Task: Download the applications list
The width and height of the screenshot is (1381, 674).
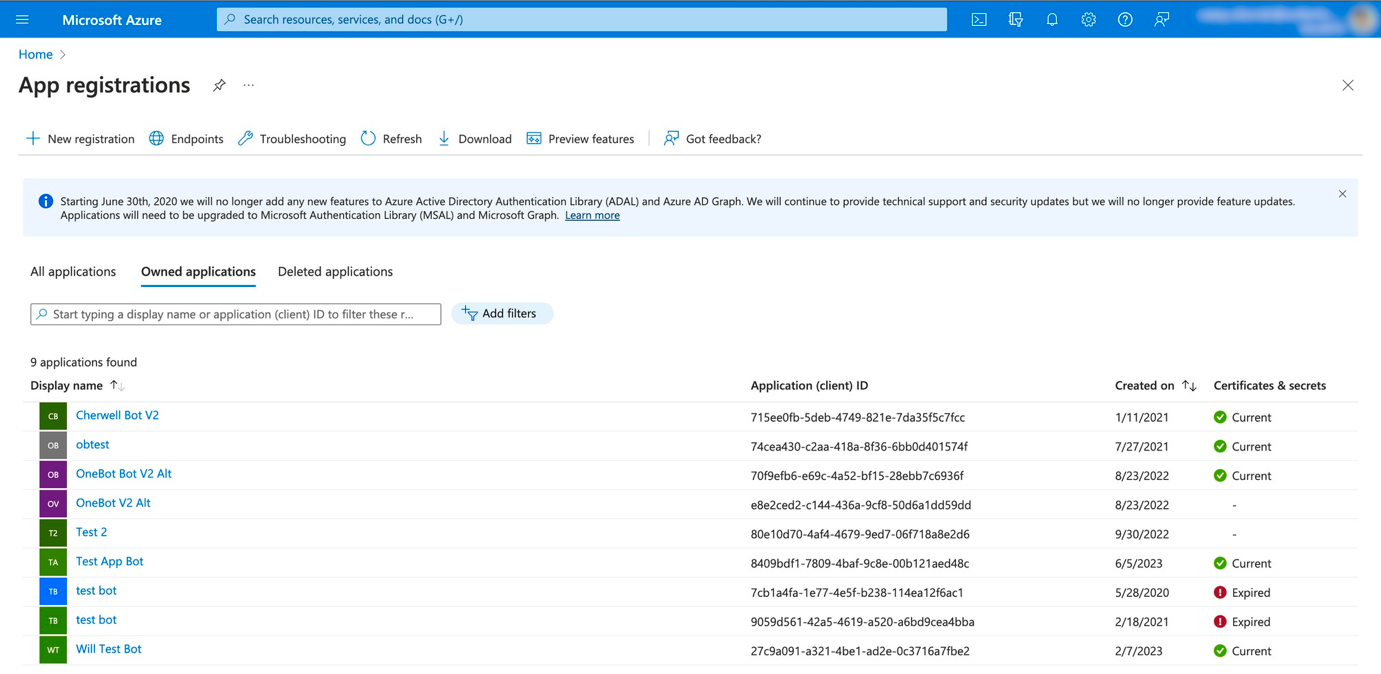Action: click(474, 139)
